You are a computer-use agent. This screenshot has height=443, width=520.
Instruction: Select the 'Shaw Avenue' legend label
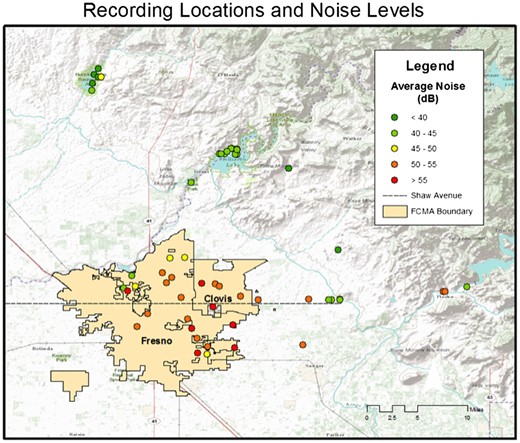coord(436,195)
